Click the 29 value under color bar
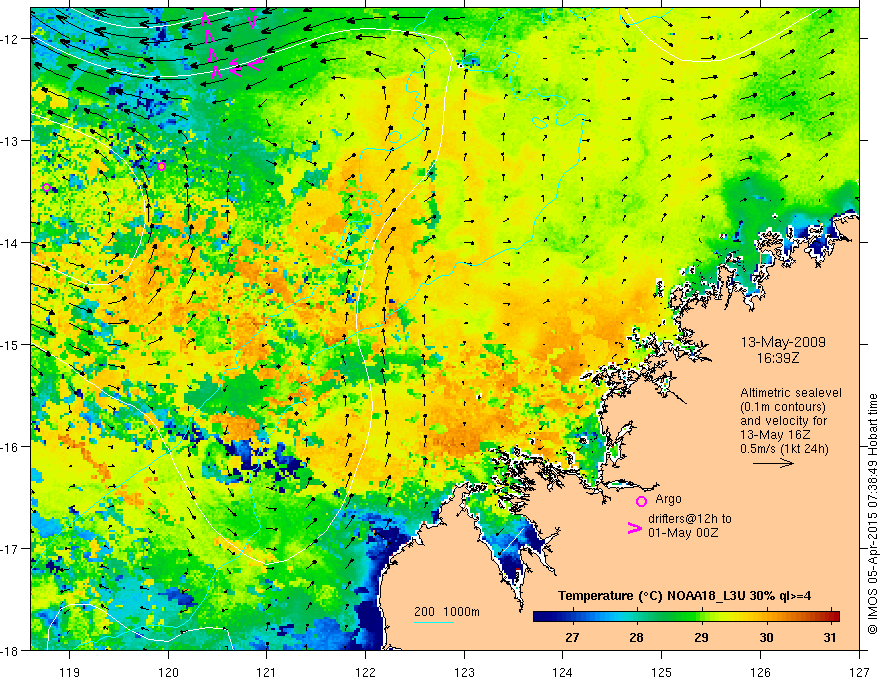 click(x=701, y=637)
